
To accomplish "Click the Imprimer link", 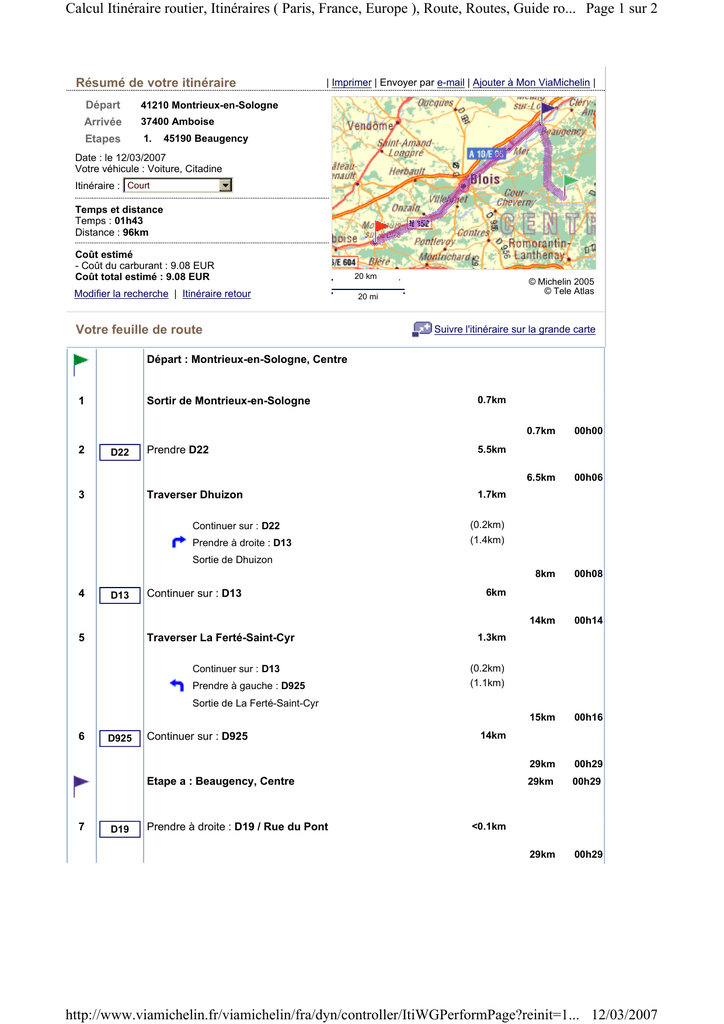I will [x=351, y=82].
